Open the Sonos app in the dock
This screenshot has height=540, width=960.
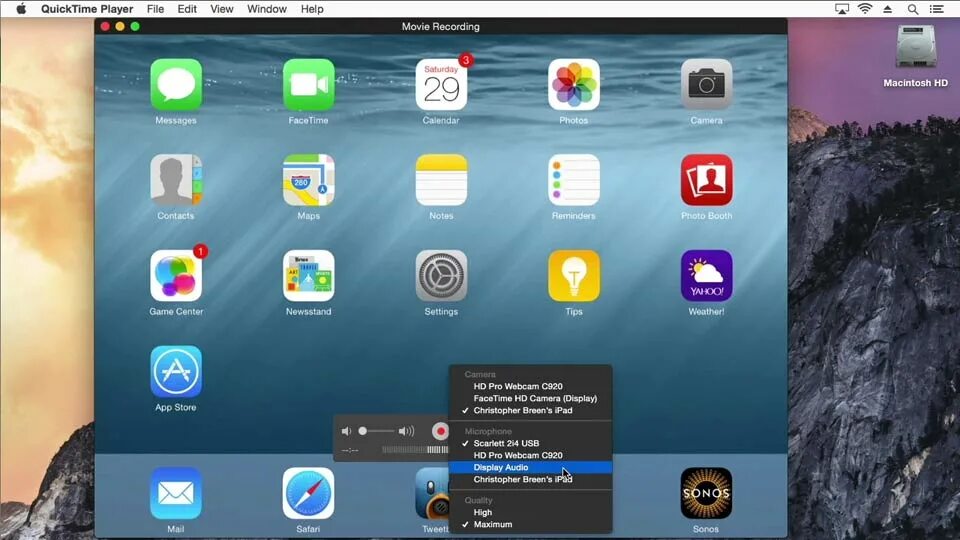click(707, 493)
